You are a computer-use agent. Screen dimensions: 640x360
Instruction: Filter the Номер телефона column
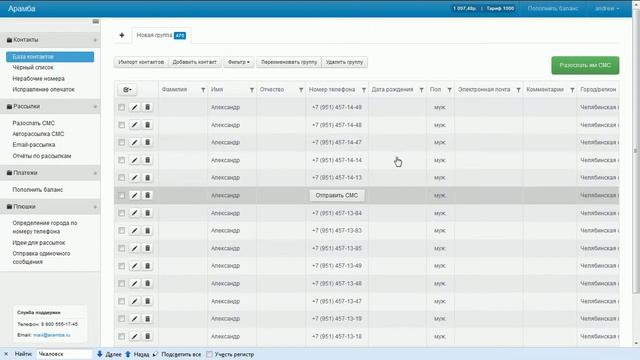pos(364,90)
